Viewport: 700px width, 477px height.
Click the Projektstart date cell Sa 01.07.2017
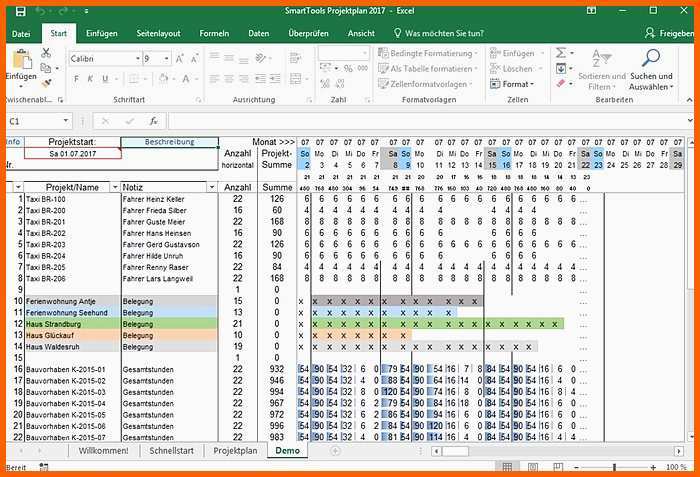point(72,153)
